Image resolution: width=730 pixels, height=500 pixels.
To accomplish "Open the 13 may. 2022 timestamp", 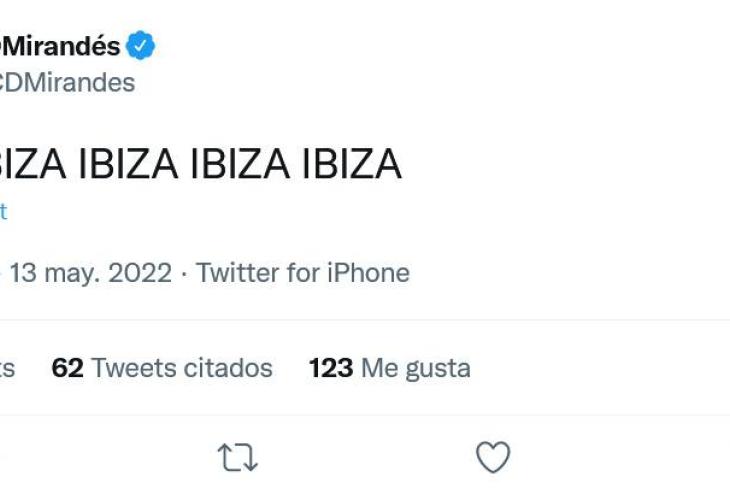I will point(90,273).
